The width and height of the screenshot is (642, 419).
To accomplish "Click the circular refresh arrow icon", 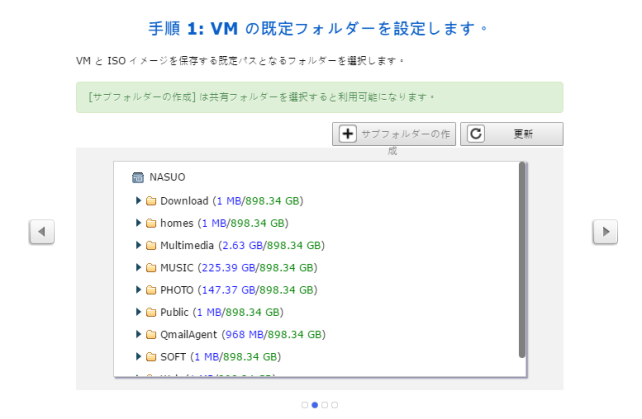I will click(476, 134).
